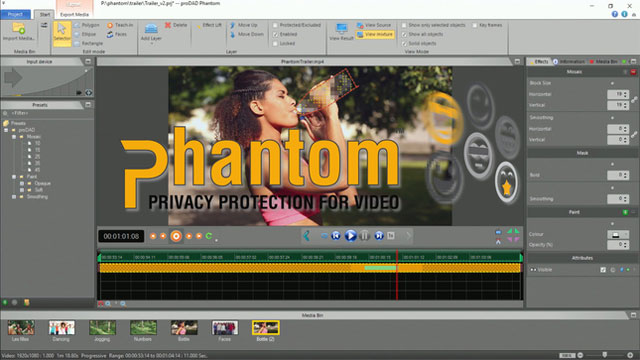Open the blue help question icon

(x=615, y=14)
